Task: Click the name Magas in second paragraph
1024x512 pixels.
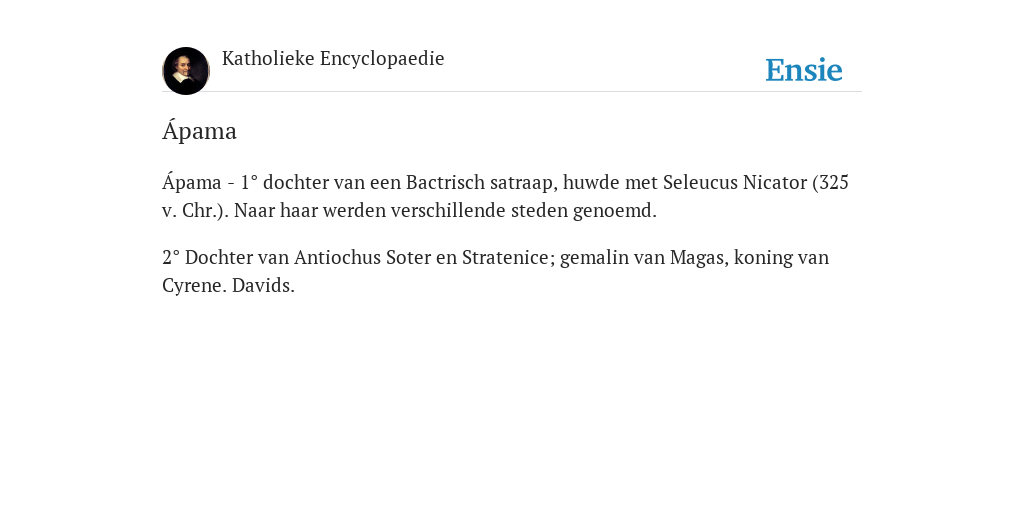Action: [699, 259]
